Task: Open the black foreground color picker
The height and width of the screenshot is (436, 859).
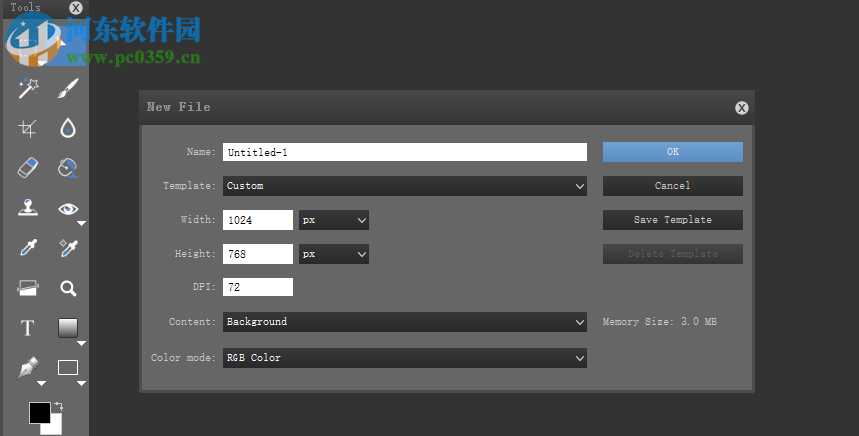Action: pos(39,413)
